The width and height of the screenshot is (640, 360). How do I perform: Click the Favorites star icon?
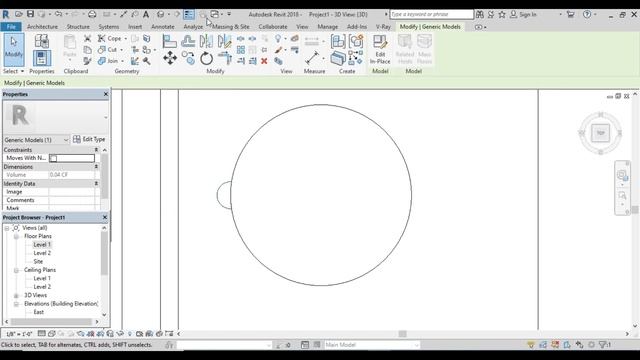pos(502,14)
